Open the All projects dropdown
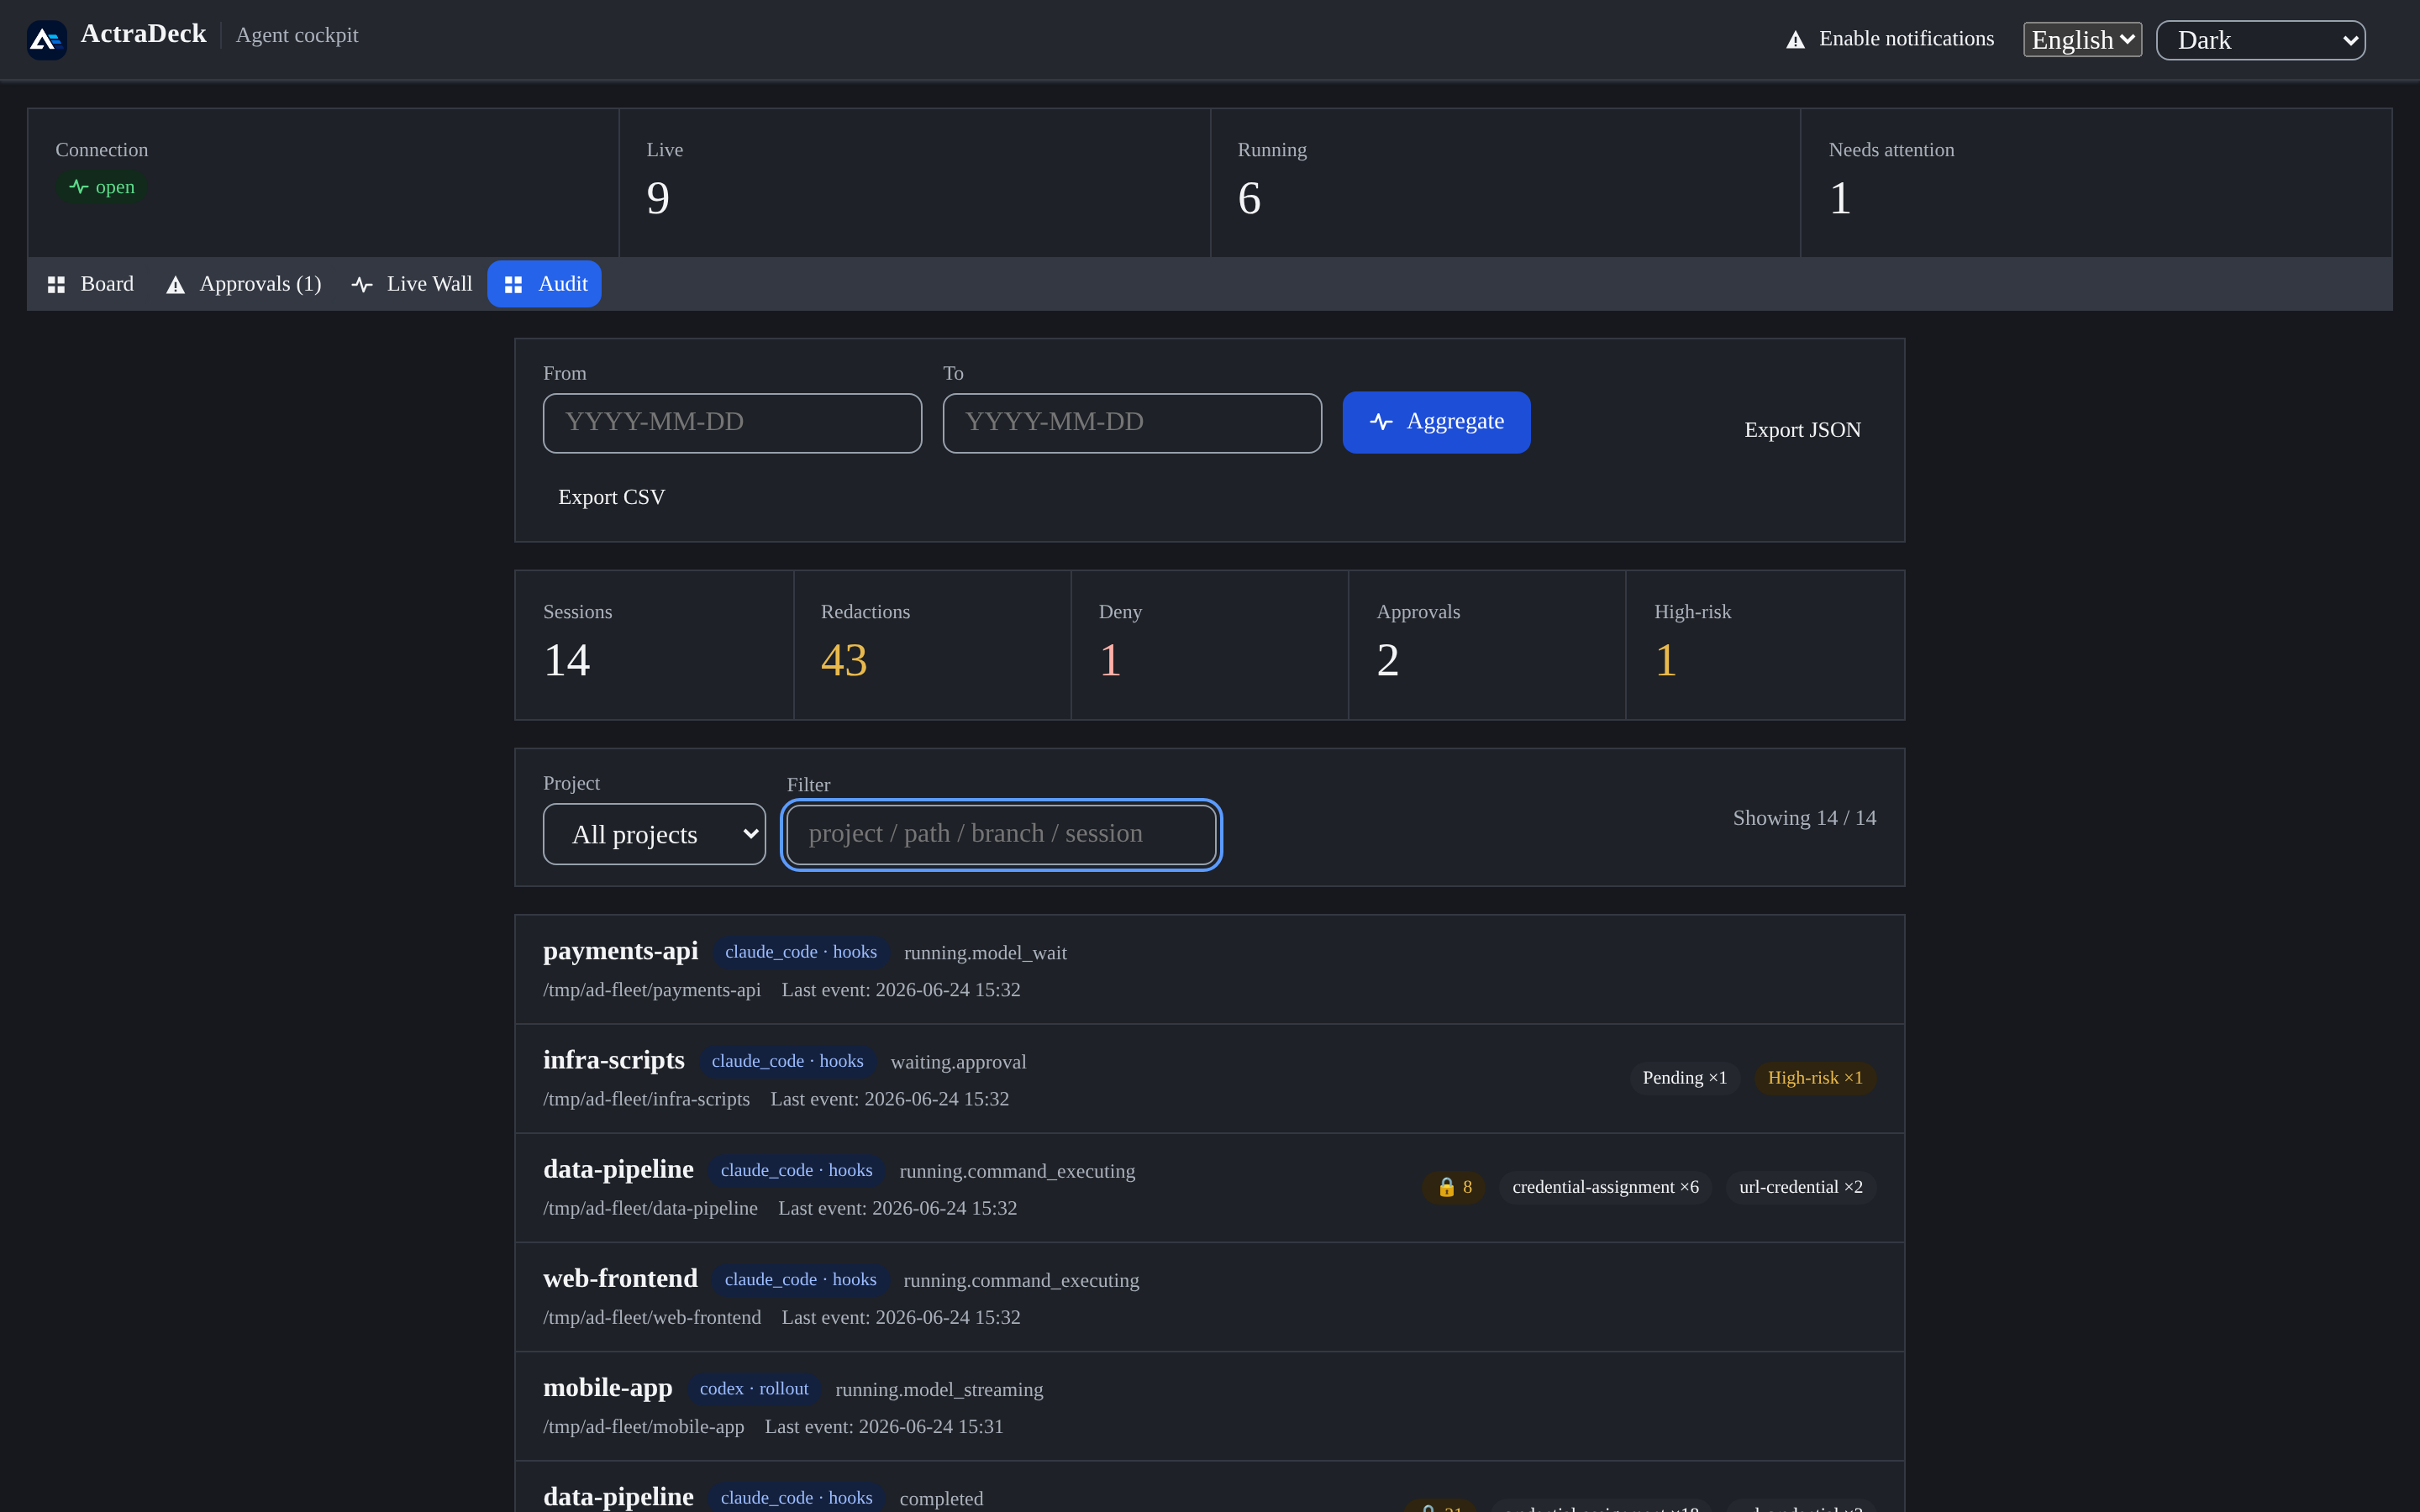The width and height of the screenshot is (2420, 1512). 654,834
